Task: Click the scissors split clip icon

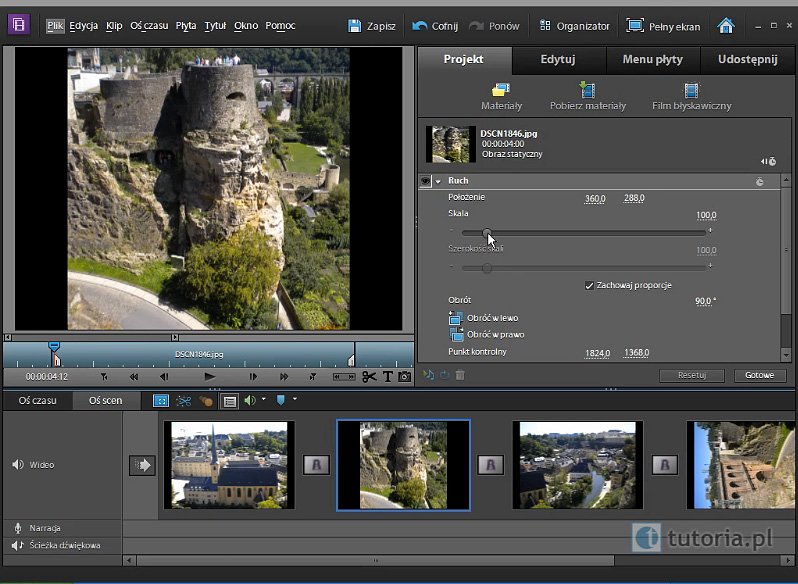Action: click(369, 377)
